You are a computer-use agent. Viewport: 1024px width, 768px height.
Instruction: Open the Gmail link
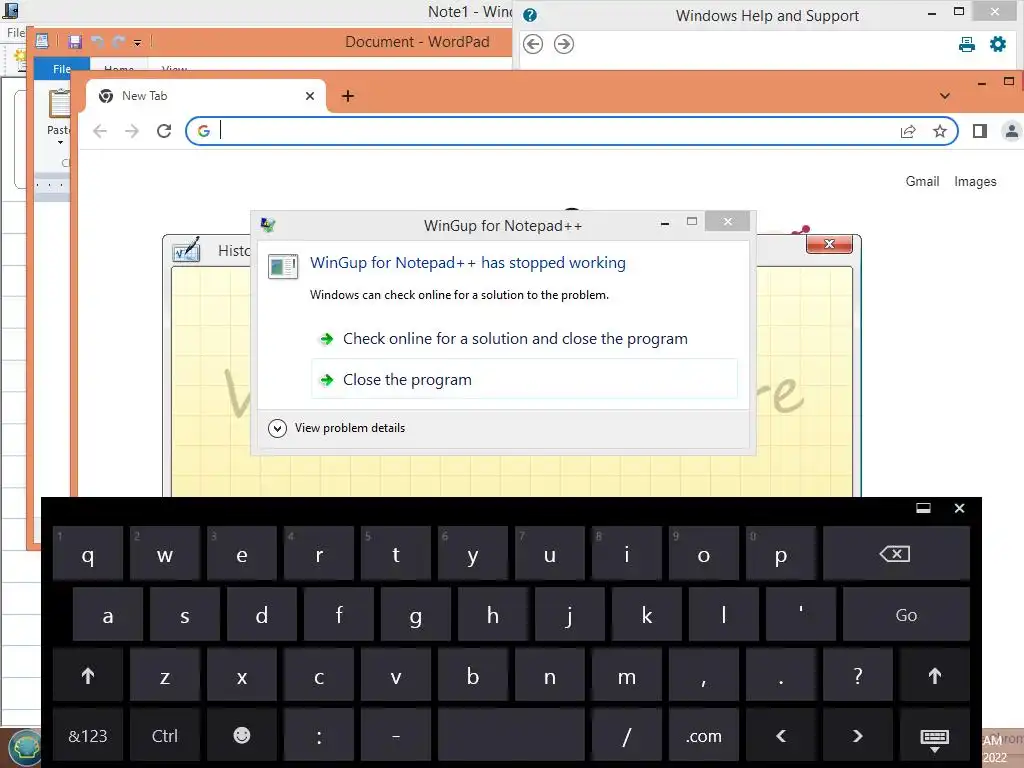pyautogui.click(x=922, y=182)
